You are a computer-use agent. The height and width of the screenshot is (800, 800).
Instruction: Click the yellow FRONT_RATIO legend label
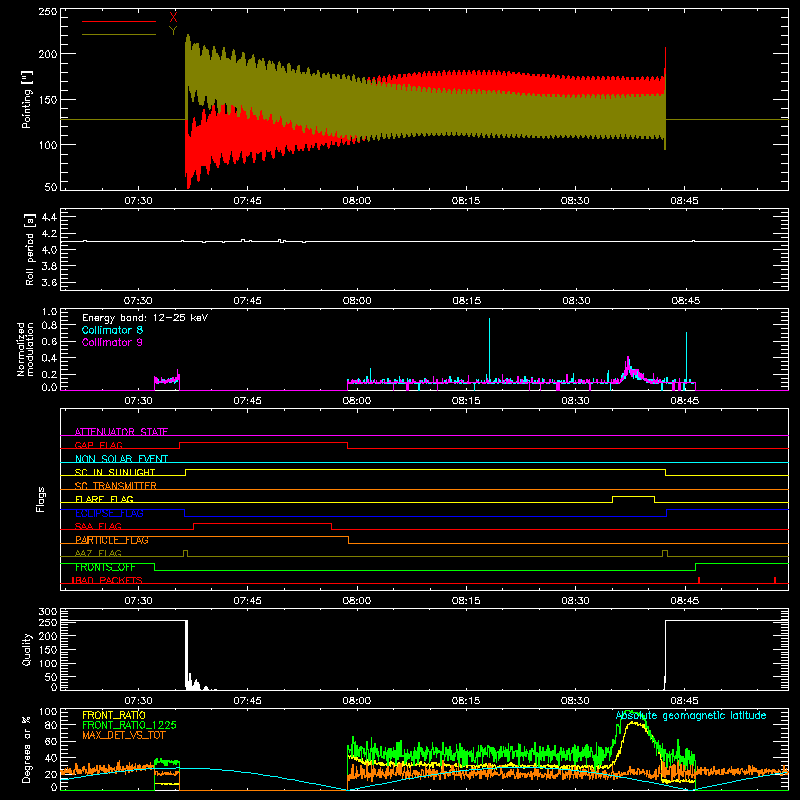pyautogui.click(x=114, y=715)
